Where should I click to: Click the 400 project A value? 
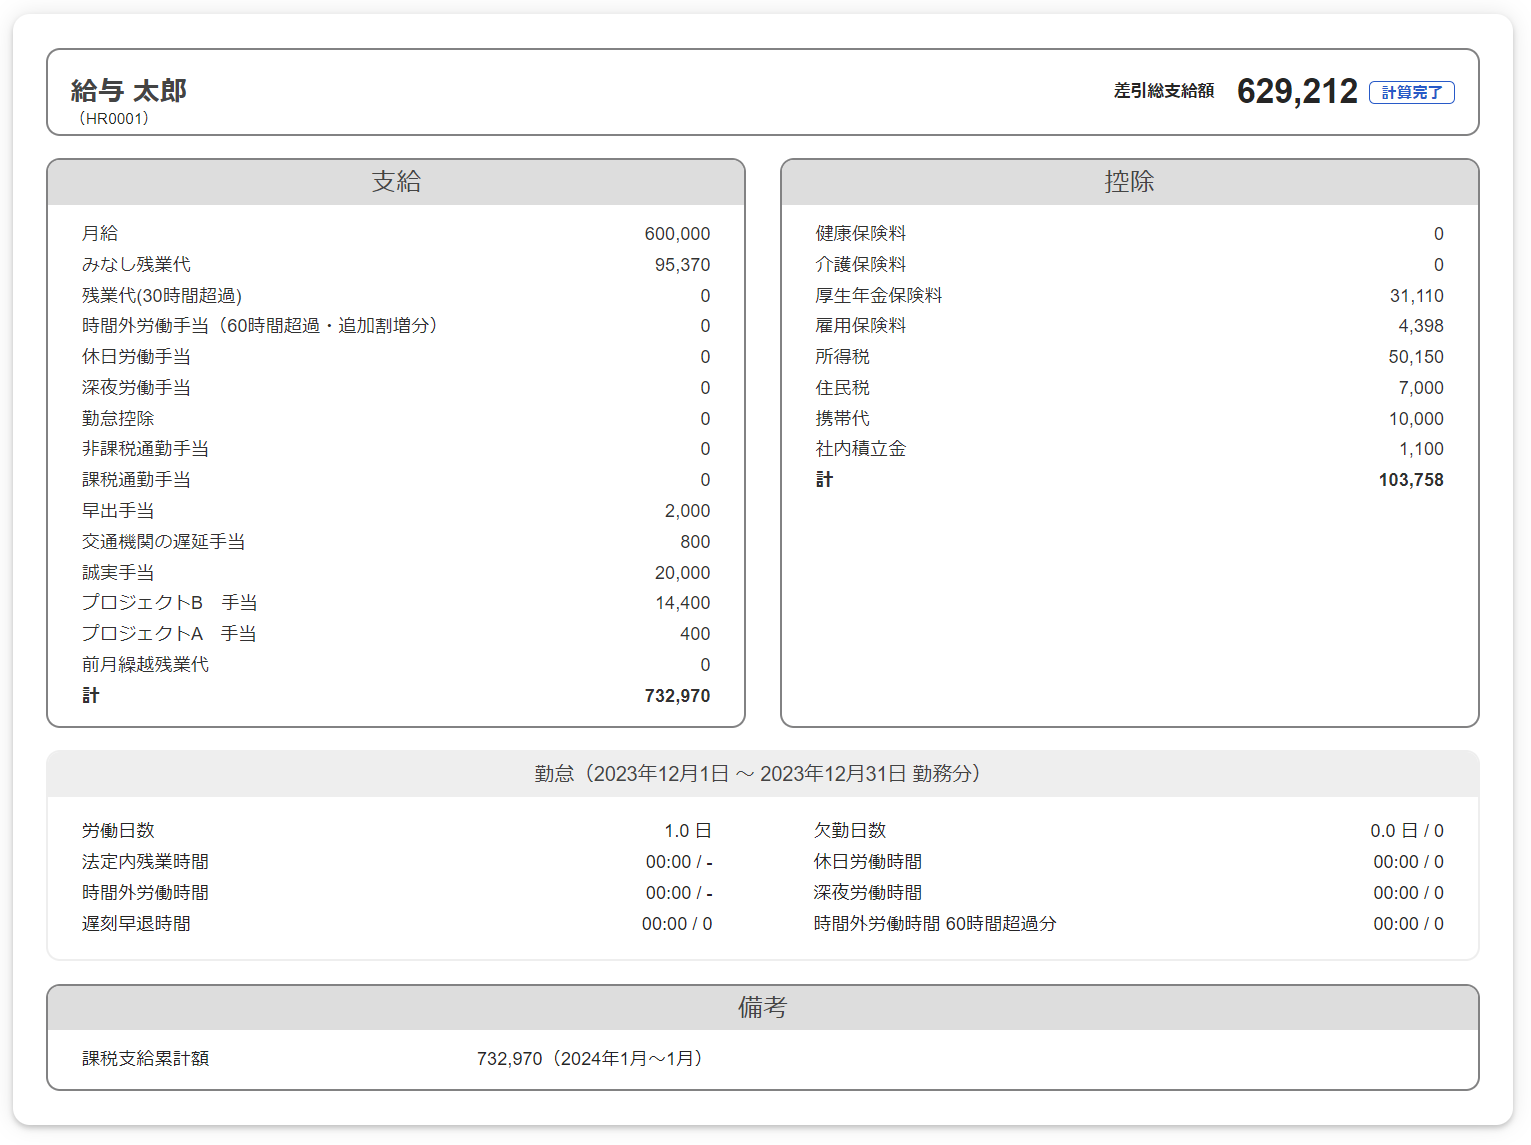(x=695, y=634)
